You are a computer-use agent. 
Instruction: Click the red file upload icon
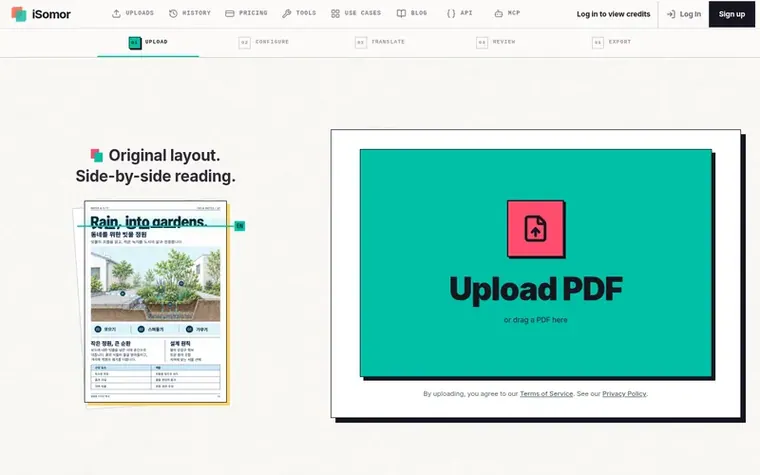[536, 229]
